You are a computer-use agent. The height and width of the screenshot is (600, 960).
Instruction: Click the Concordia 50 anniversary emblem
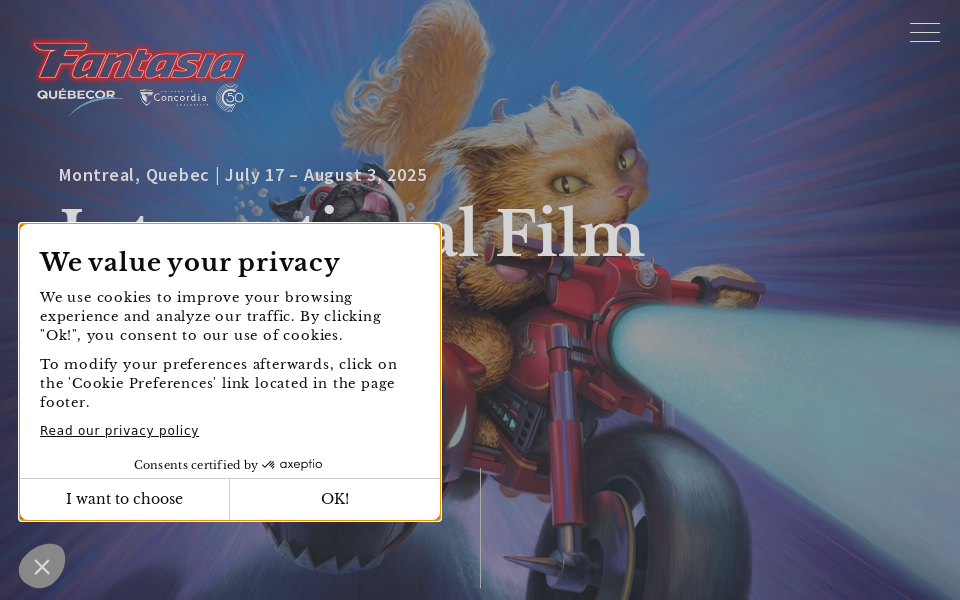tap(230, 98)
